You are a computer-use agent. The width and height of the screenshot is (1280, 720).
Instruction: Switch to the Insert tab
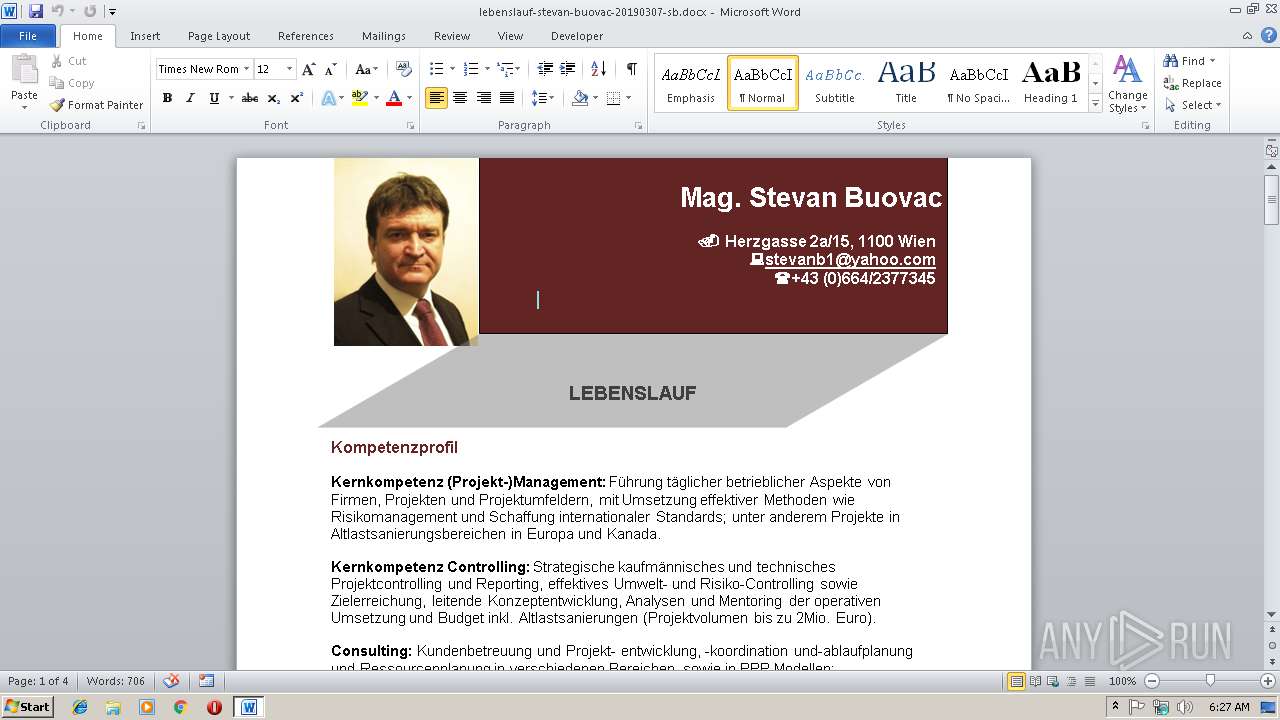point(145,36)
